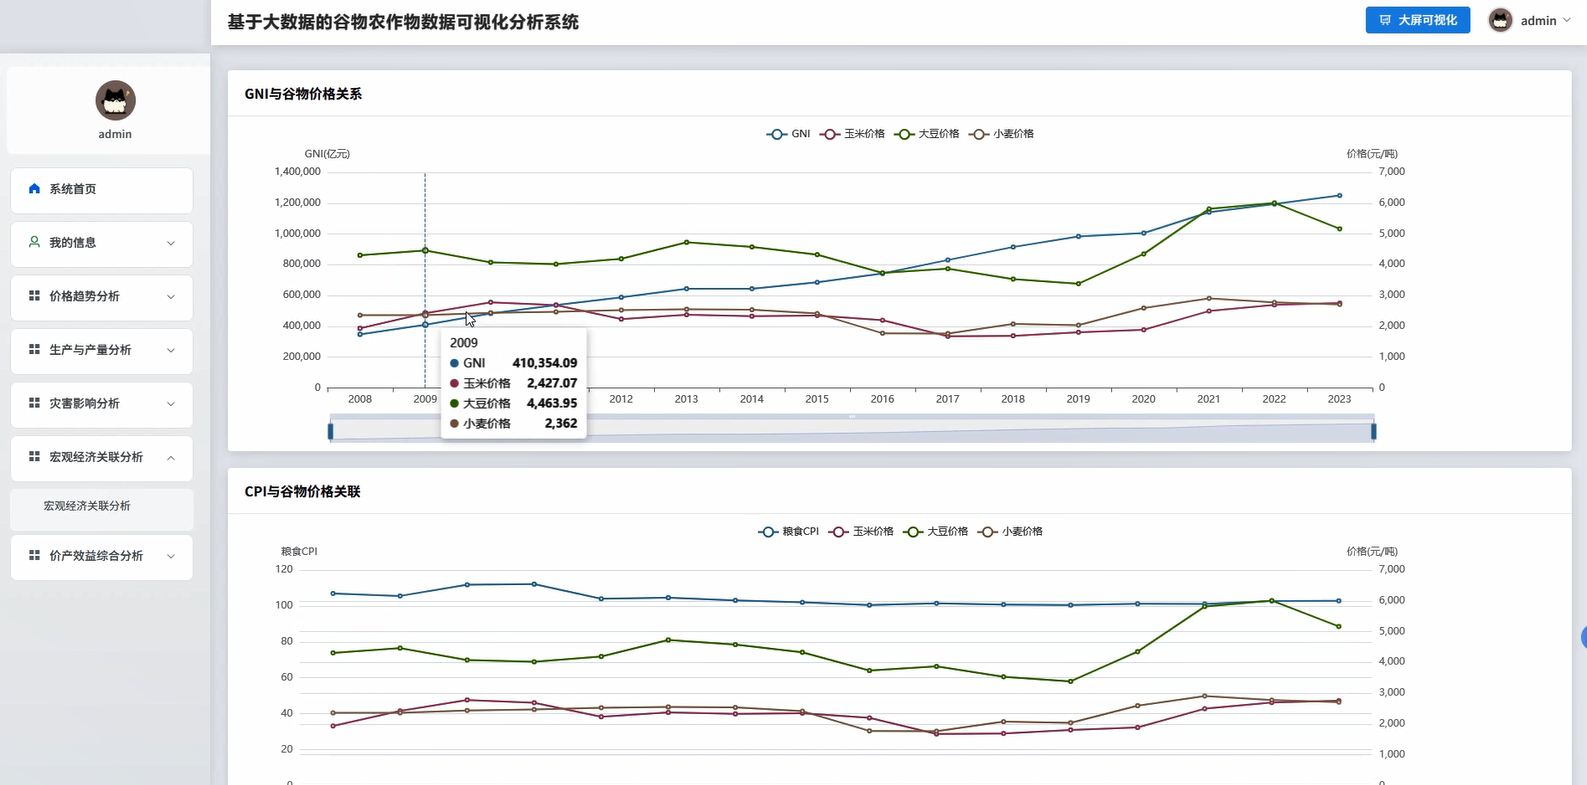Toggle 玉米价格 in CPI chart legend
The image size is (1587, 785).
(x=861, y=532)
